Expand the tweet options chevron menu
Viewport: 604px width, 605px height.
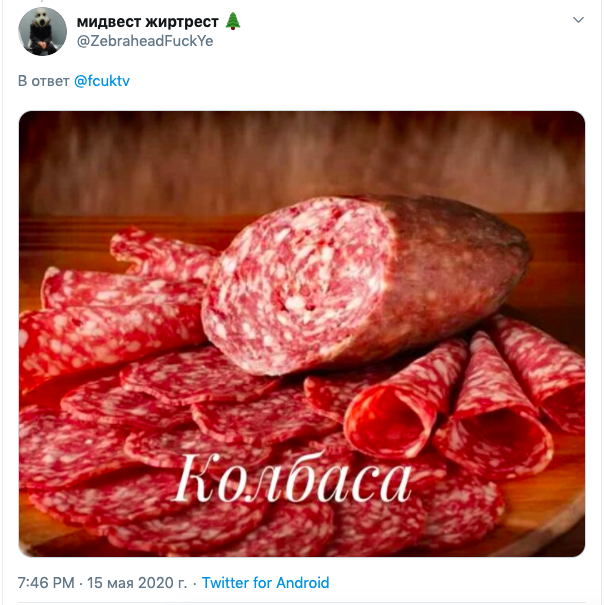point(577,21)
